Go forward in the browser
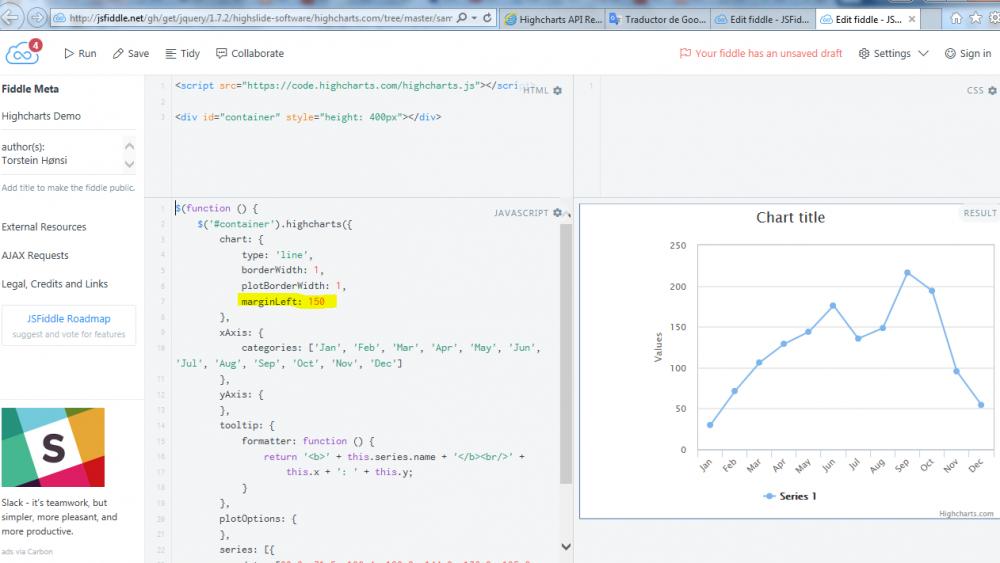 (37, 18)
